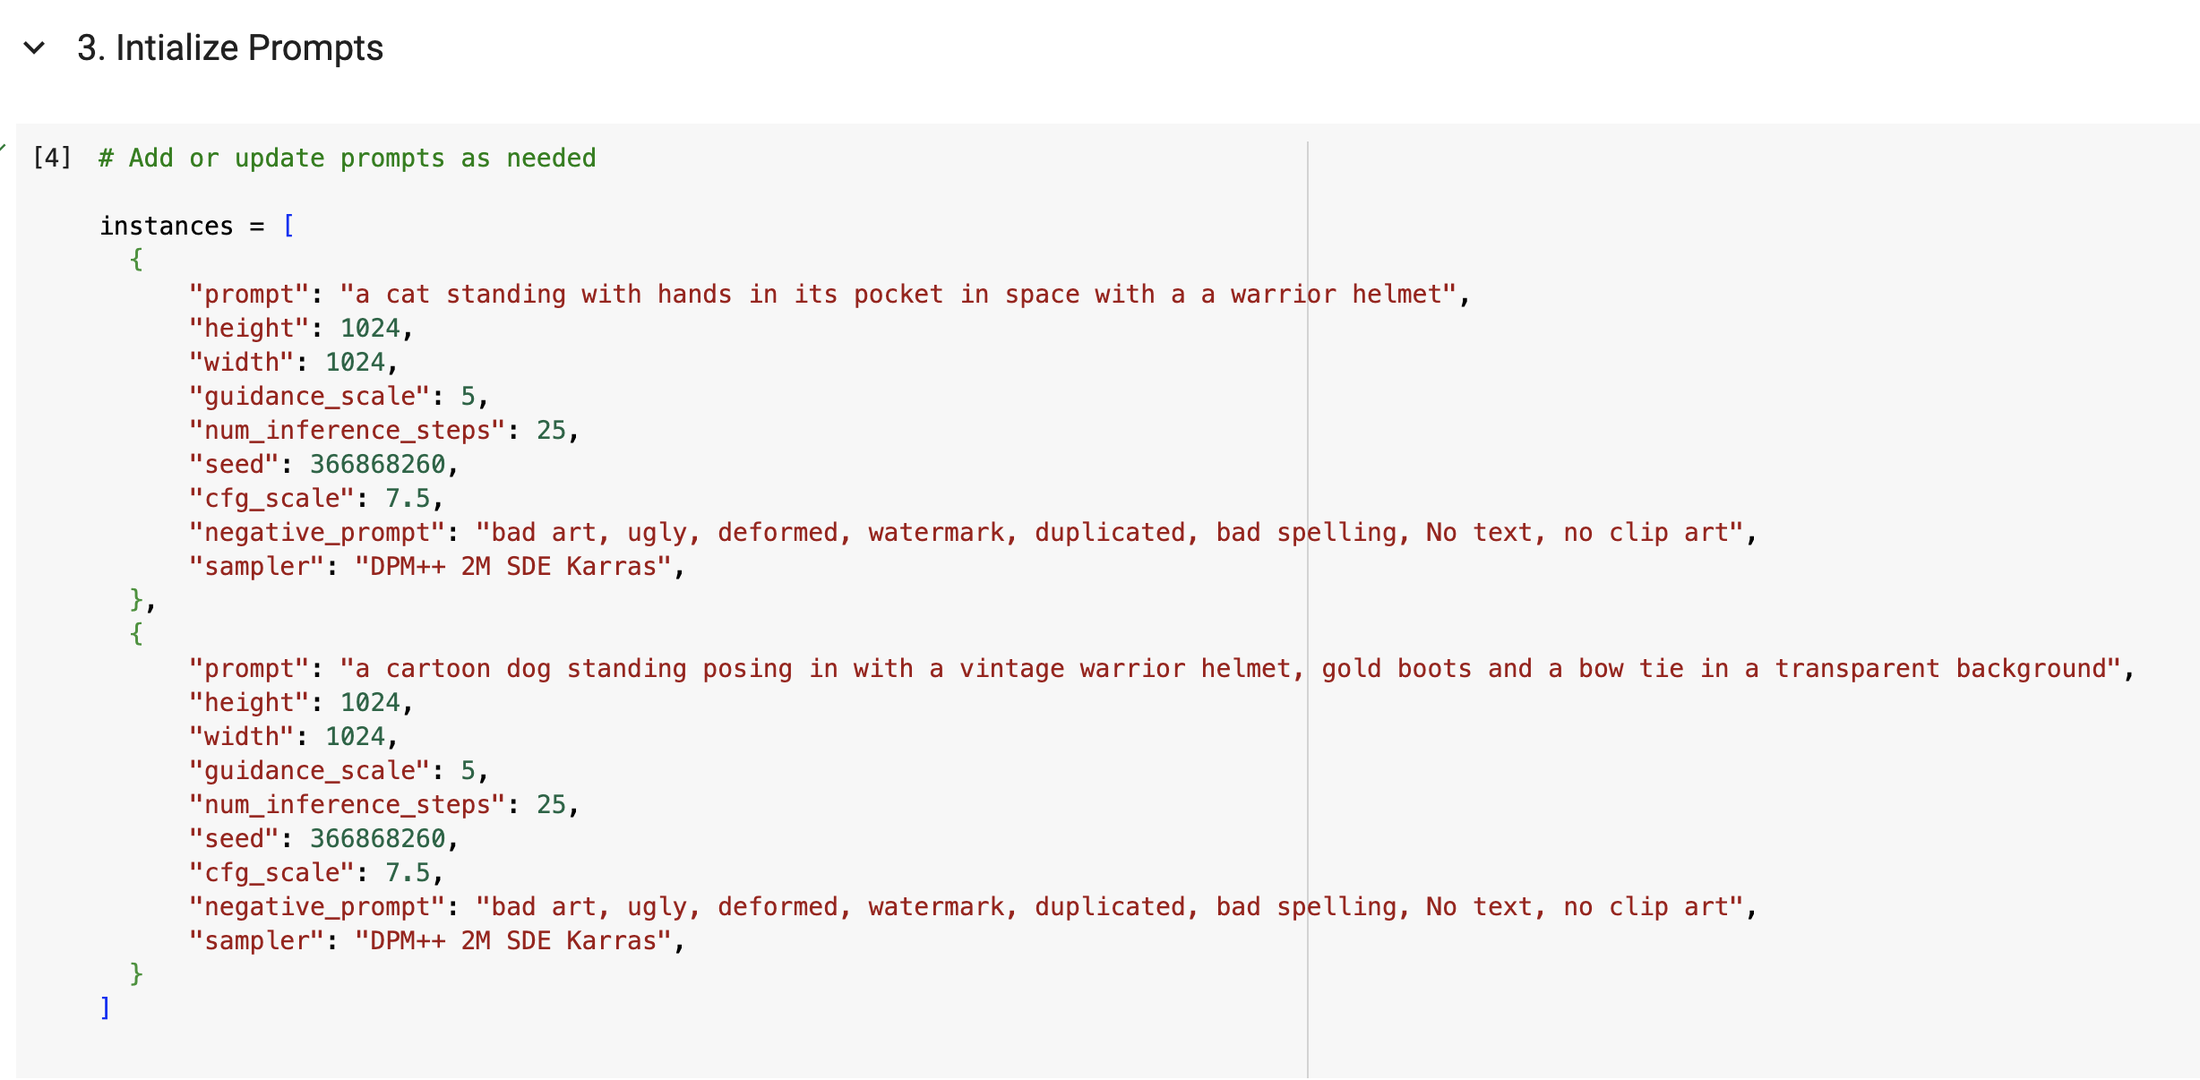Select the "cfg_scale": 7.5 value
This screenshot has width=2200, height=1080.
click(410, 497)
